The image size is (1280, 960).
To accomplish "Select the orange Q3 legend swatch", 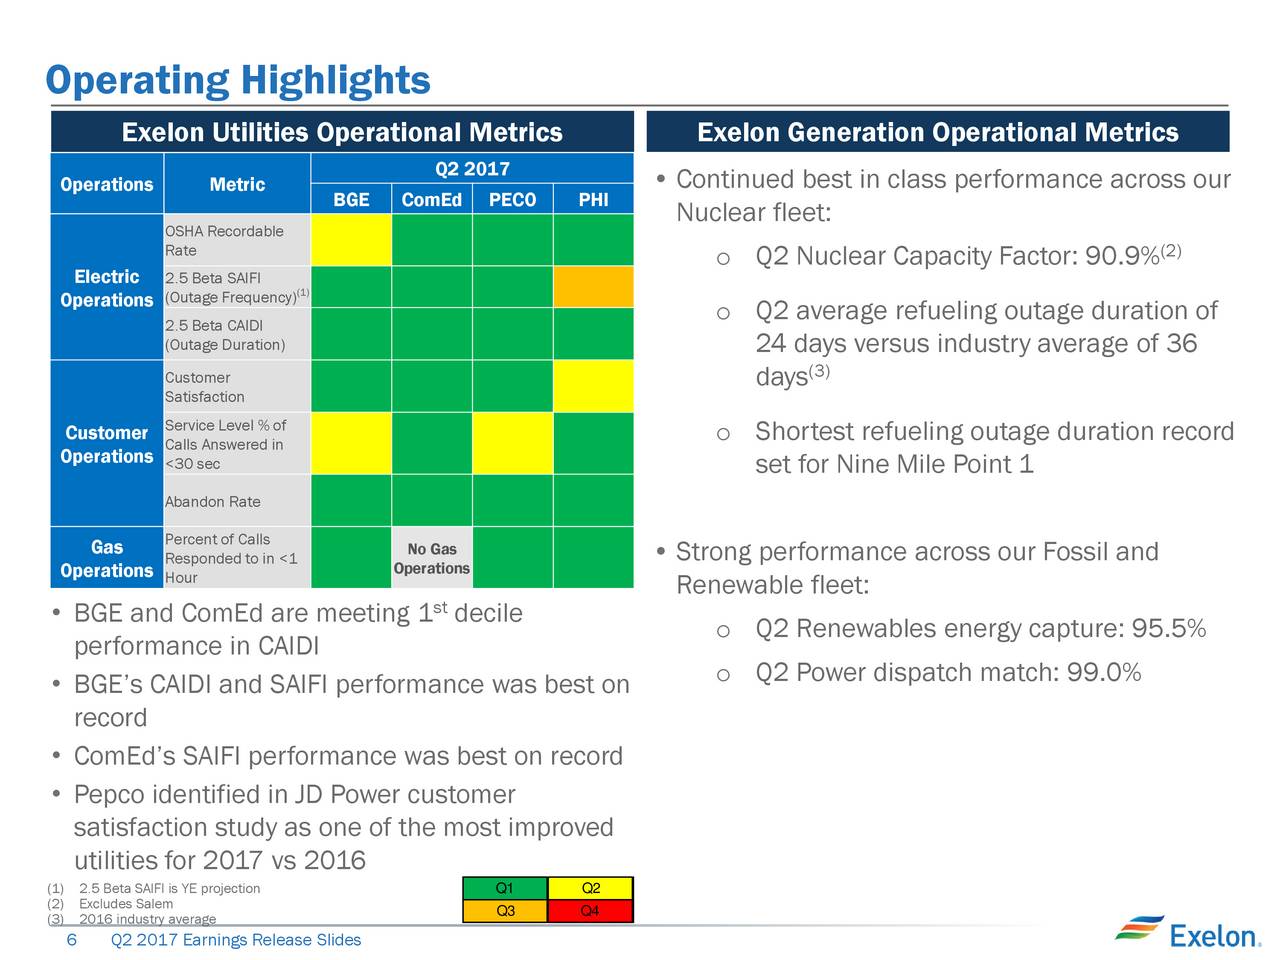I will tap(505, 911).
